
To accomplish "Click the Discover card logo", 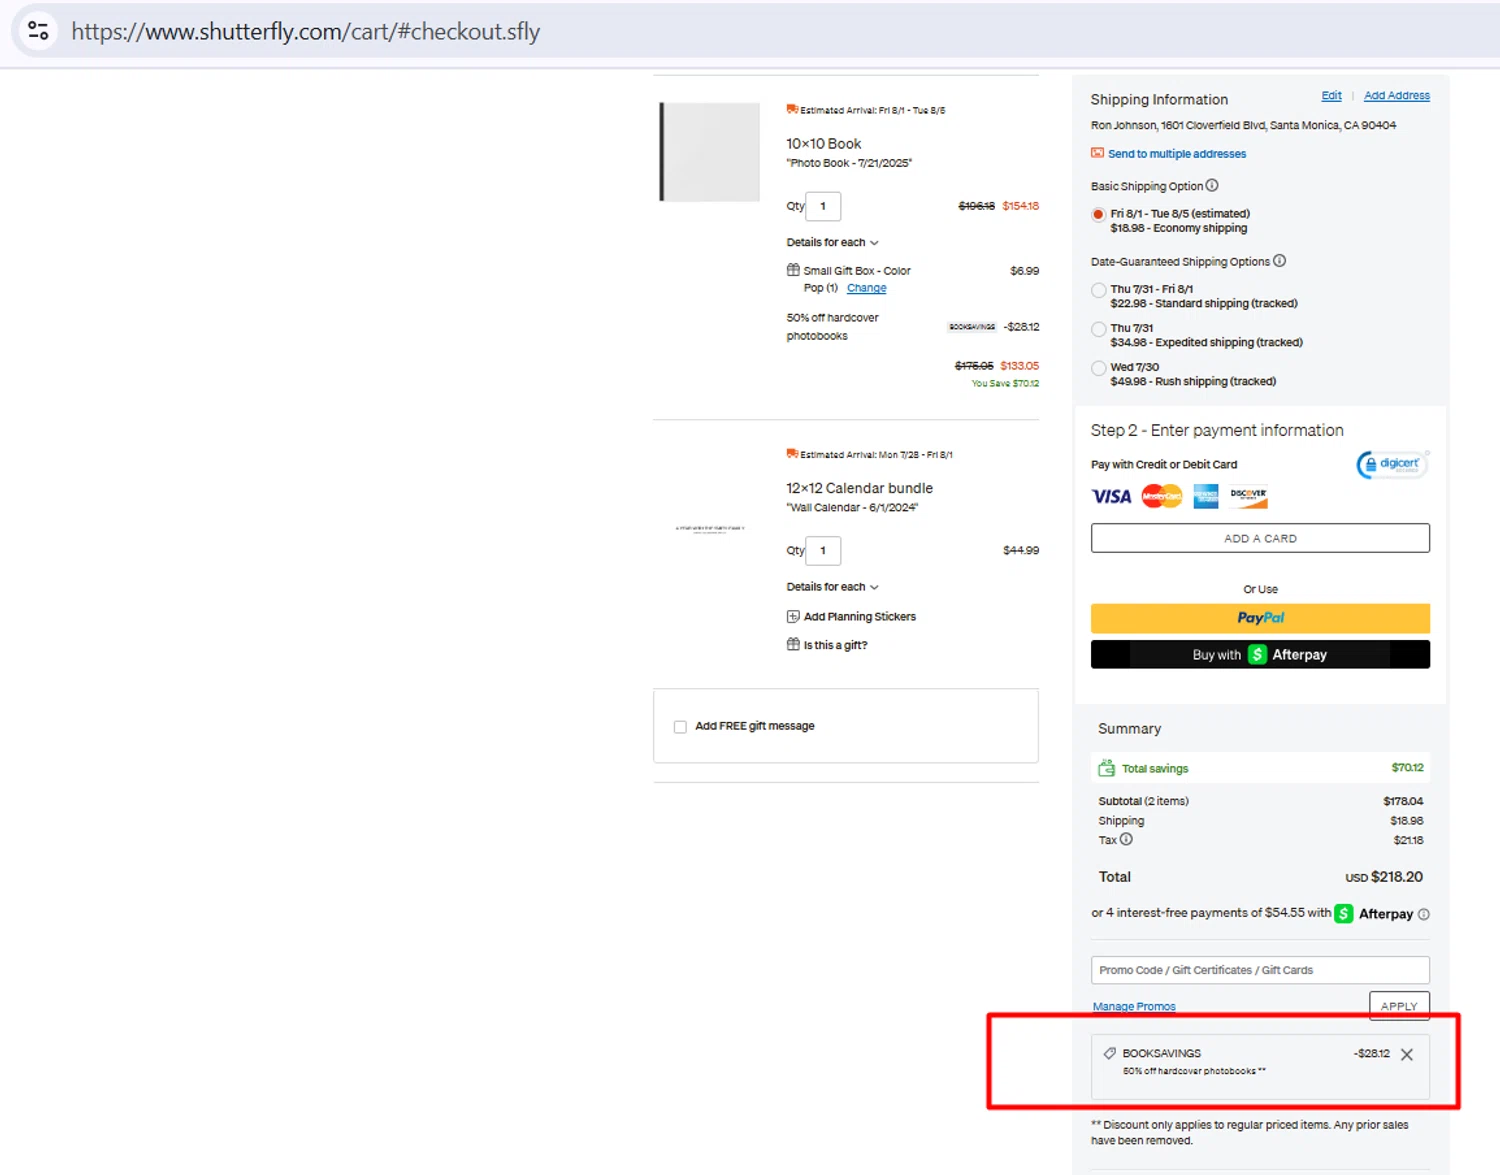I will (x=1248, y=496).
